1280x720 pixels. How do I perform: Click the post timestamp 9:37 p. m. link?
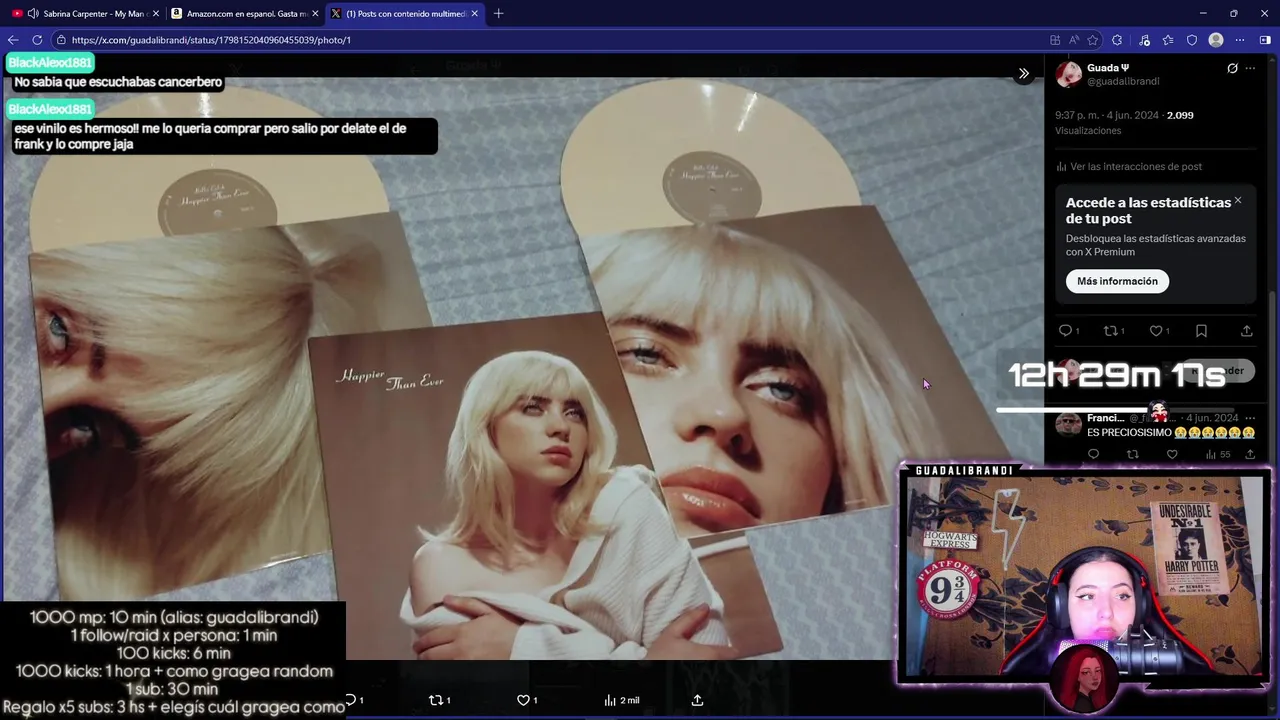[x=1107, y=115]
